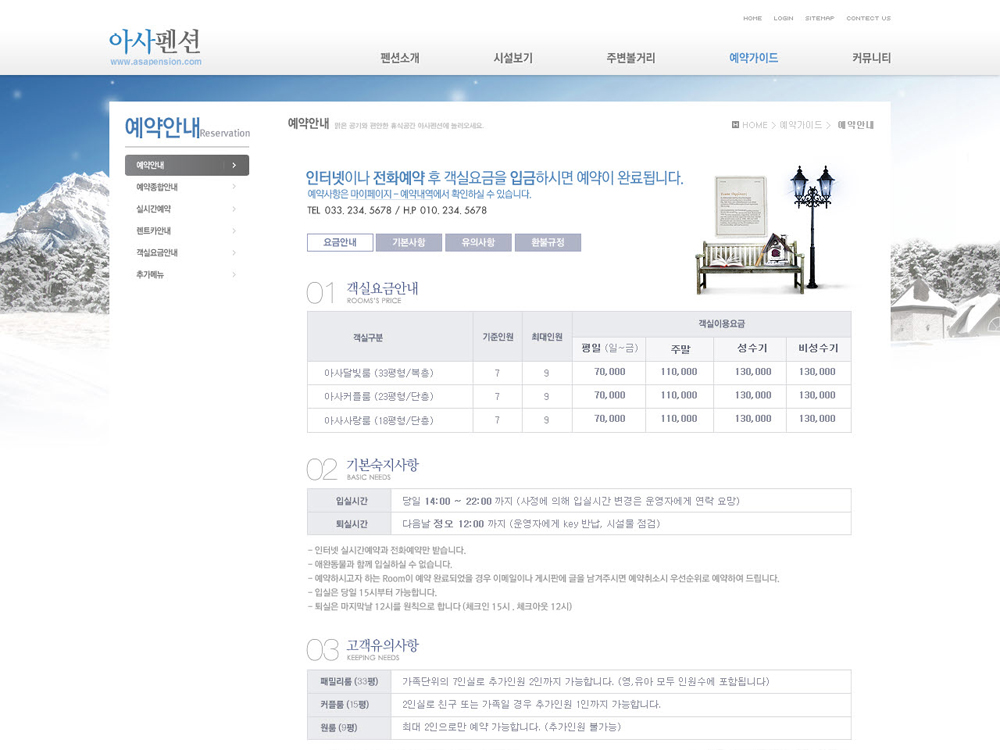Switch to the 유의사항 tab

[478, 243]
